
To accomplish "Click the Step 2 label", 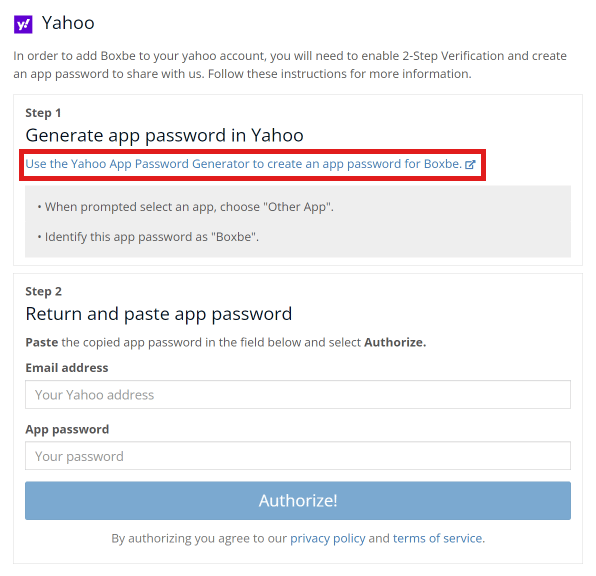I will click(x=43, y=291).
